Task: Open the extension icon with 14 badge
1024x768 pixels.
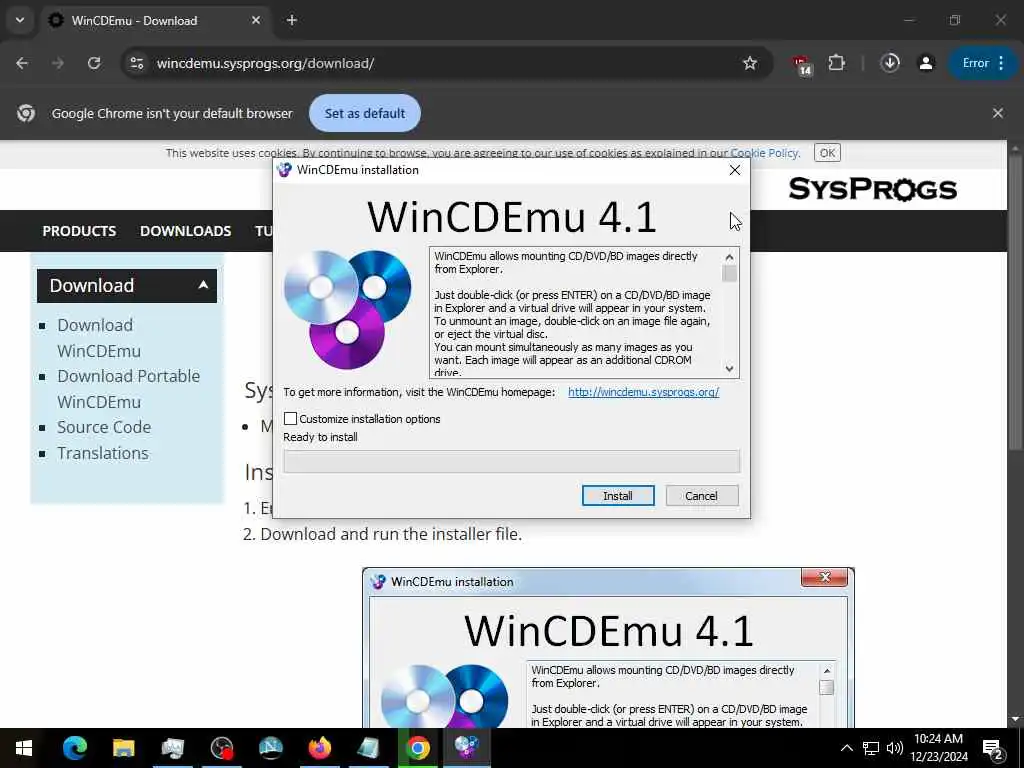Action: [803, 65]
